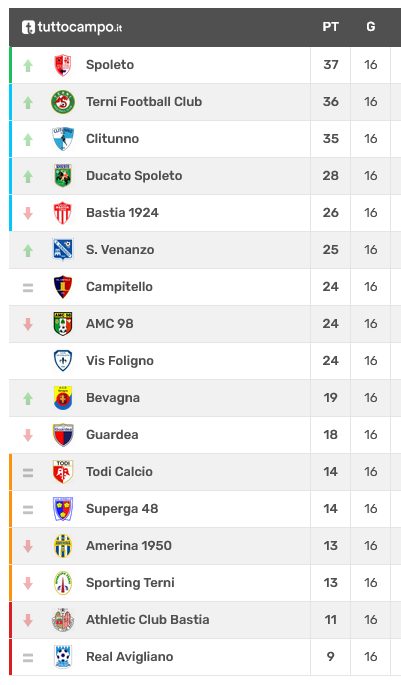Click Sporting Terni's 13 points cell
This screenshot has height=685, width=401.
330,583
